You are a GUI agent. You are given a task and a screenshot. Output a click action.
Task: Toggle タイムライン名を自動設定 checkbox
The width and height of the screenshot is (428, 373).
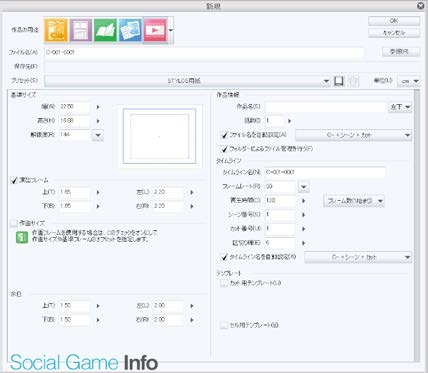tap(224, 257)
